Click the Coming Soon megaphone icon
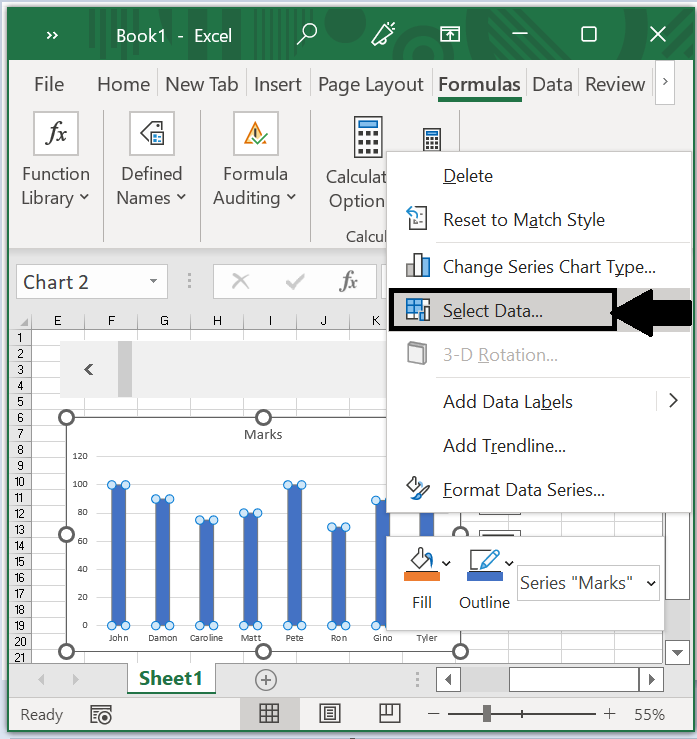 pyautogui.click(x=383, y=34)
